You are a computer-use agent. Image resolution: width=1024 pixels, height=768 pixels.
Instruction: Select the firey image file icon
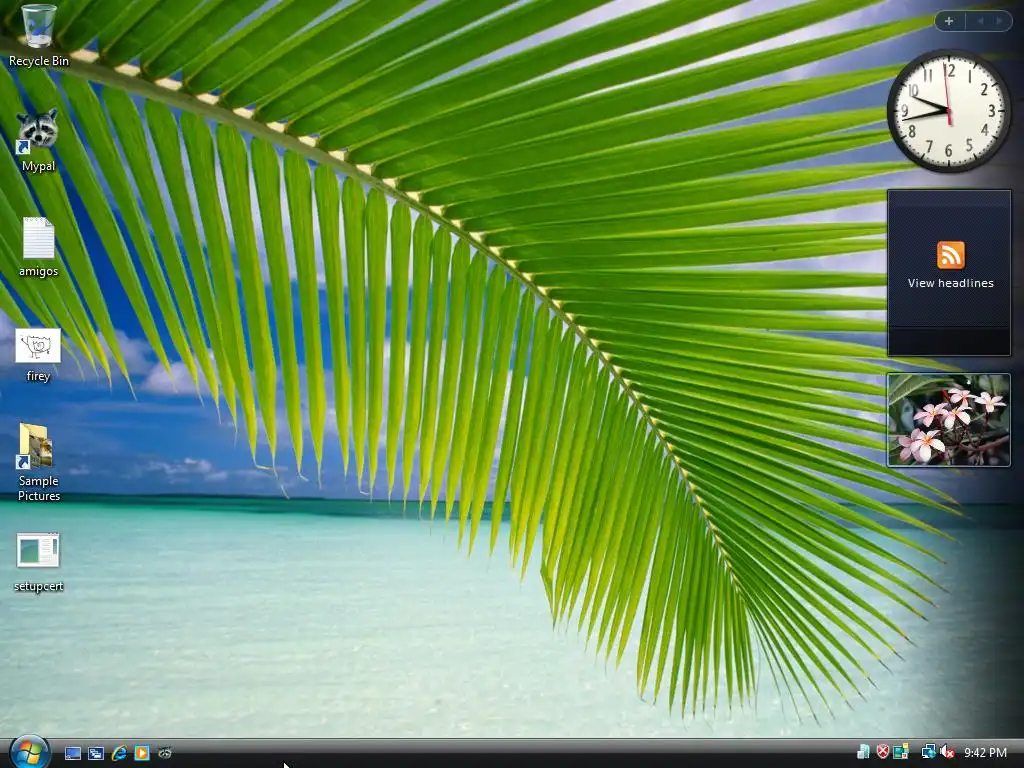pos(38,345)
